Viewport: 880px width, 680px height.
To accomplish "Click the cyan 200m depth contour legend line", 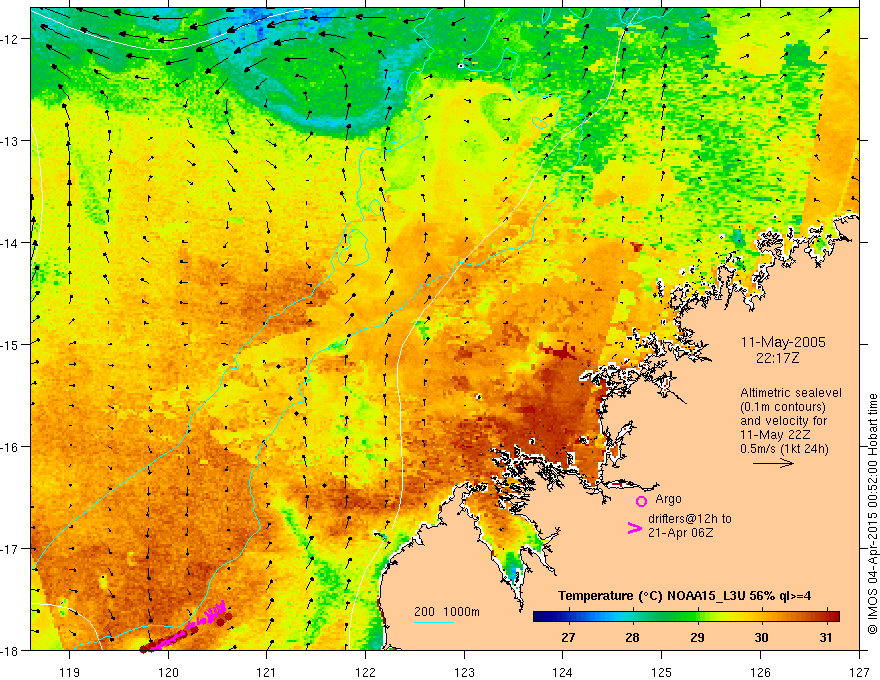I will click(433, 622).
